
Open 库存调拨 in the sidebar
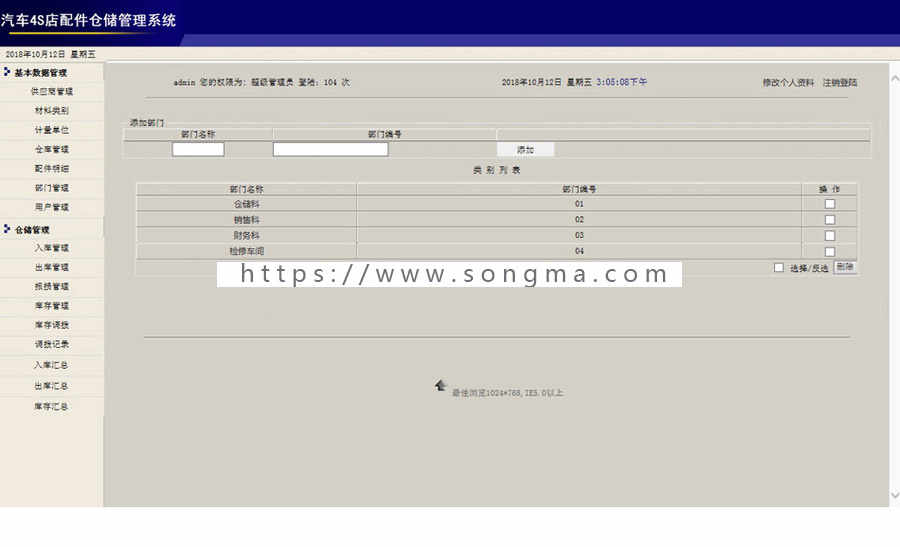coord(52,325)
